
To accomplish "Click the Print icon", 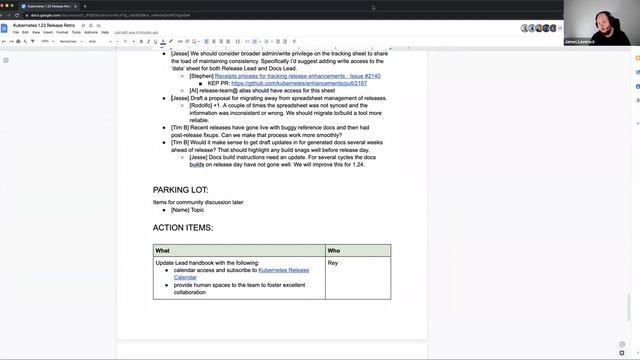I will click(18, 42).
